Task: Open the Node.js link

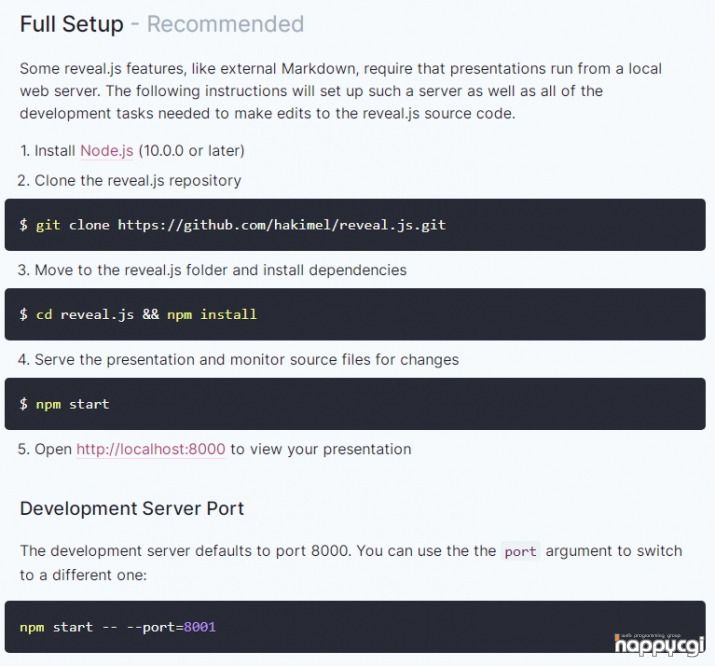Action: click(x=106, y=151)
